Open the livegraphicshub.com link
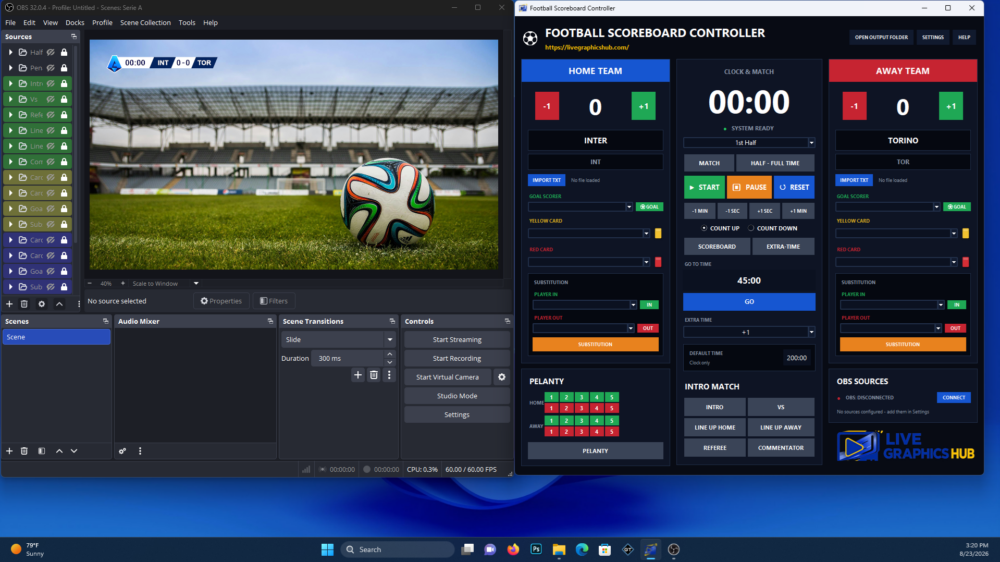1000x562 pixels. (587, 47)
